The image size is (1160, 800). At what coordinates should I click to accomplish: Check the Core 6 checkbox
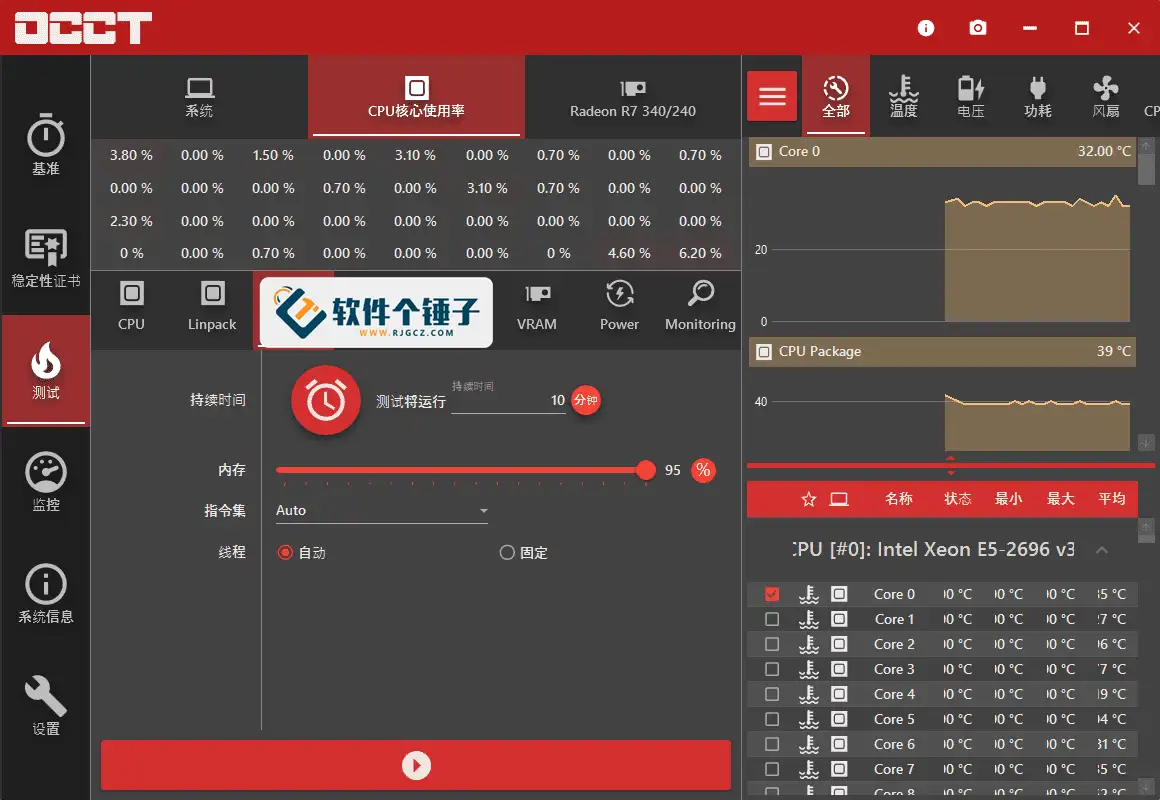[772, 744]
